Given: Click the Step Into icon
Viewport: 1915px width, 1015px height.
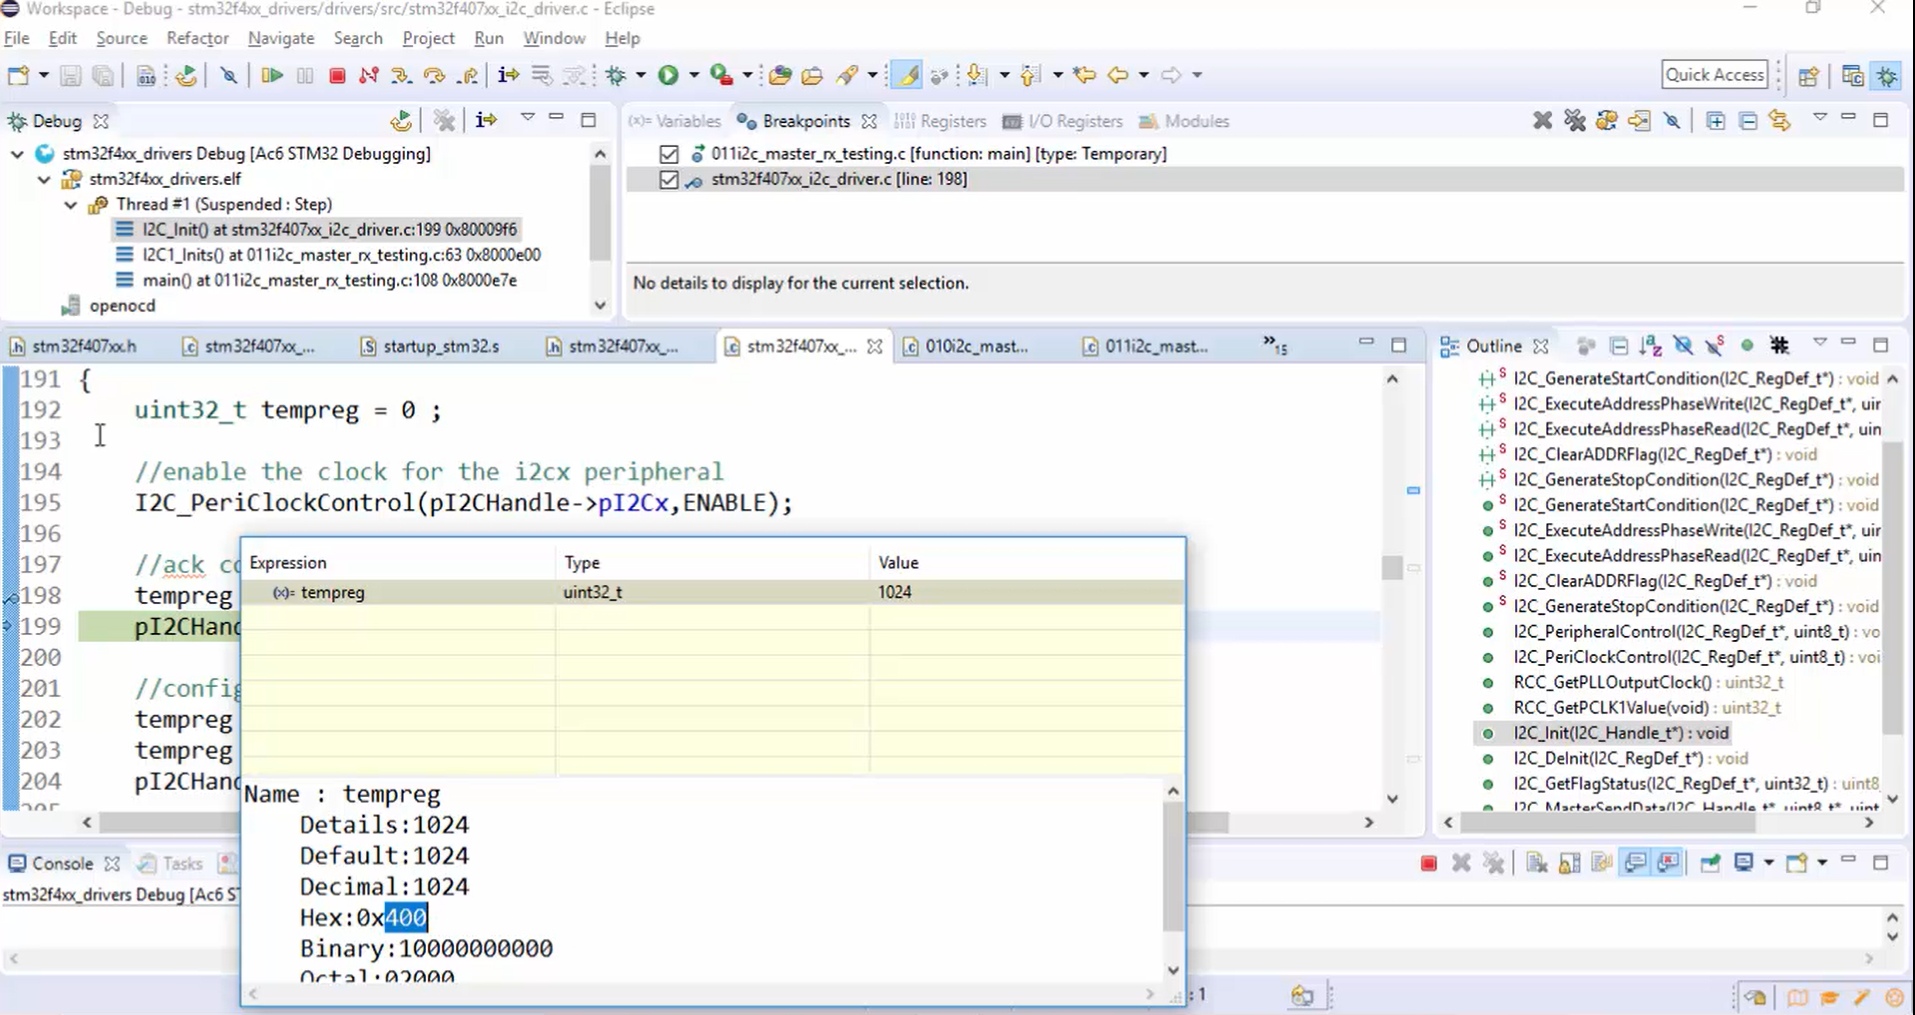Looking at the screenshot, I should [401, 75].
